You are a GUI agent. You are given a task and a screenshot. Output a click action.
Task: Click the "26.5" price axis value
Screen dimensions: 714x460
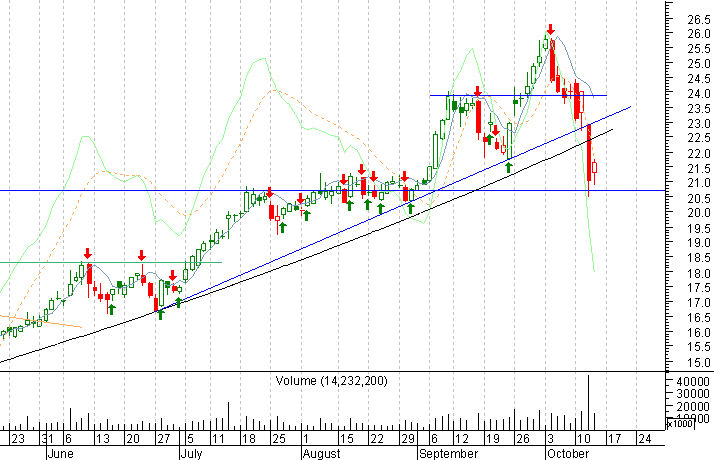click(x=699, y=20)
